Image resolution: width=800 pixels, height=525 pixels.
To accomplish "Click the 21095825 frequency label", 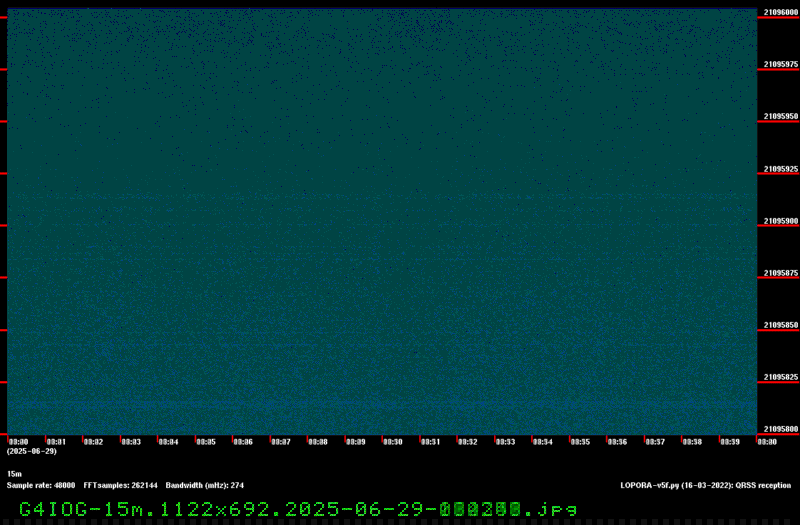I will click(x=781, y=377).
